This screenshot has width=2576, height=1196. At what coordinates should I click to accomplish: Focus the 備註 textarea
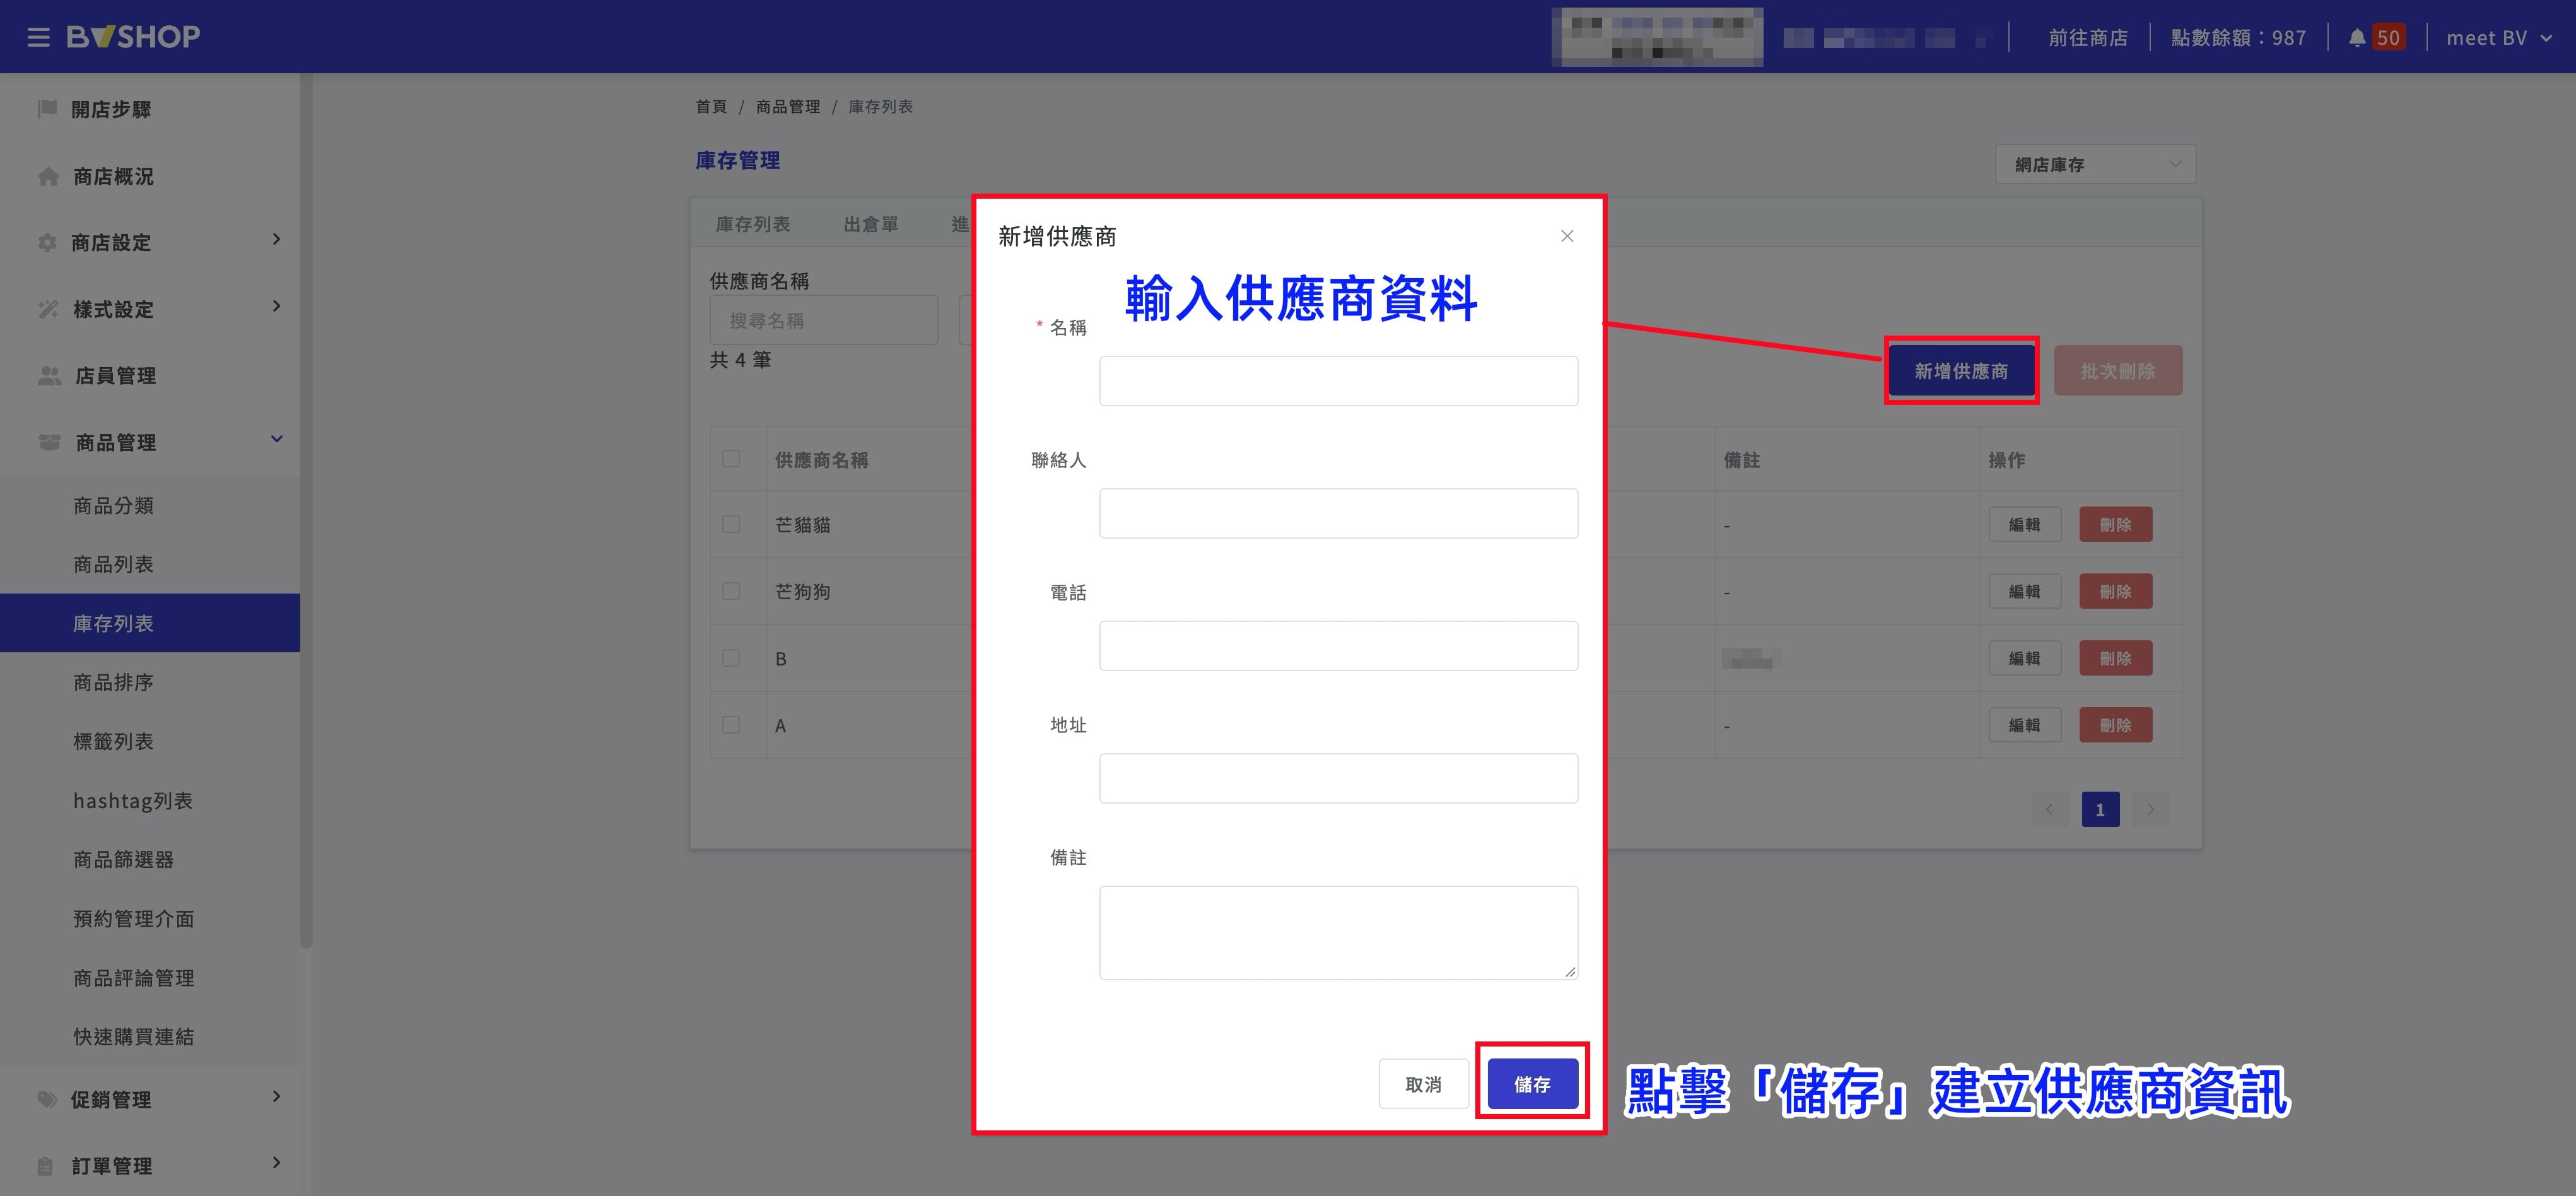1339,933
